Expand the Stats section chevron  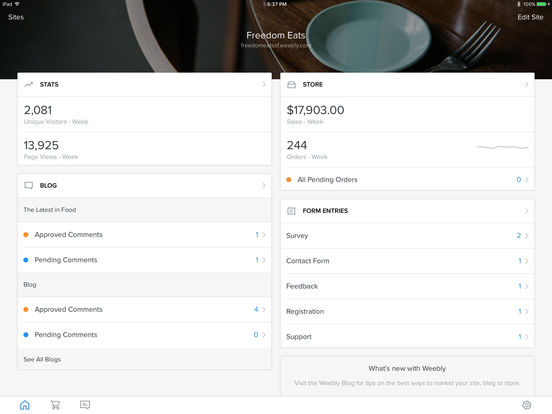(264, 84)
